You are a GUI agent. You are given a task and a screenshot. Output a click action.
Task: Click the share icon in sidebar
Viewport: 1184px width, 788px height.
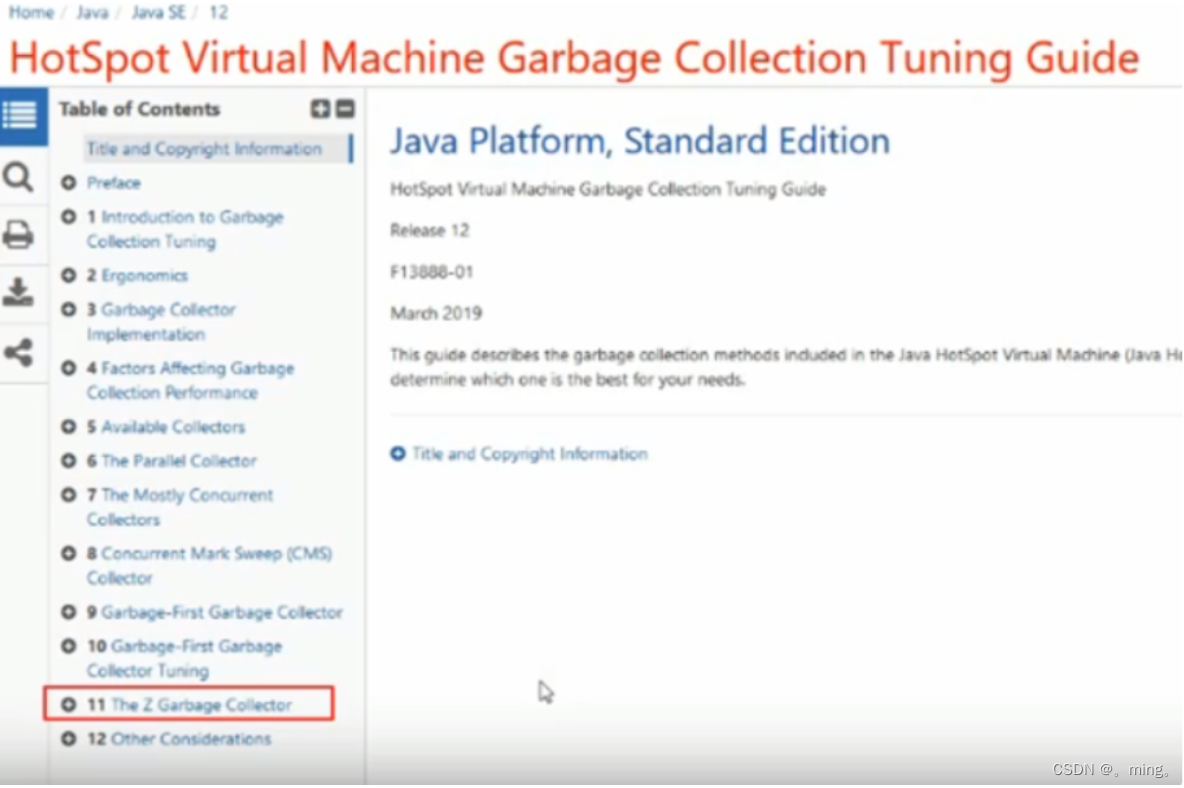(x=18, y=352)
